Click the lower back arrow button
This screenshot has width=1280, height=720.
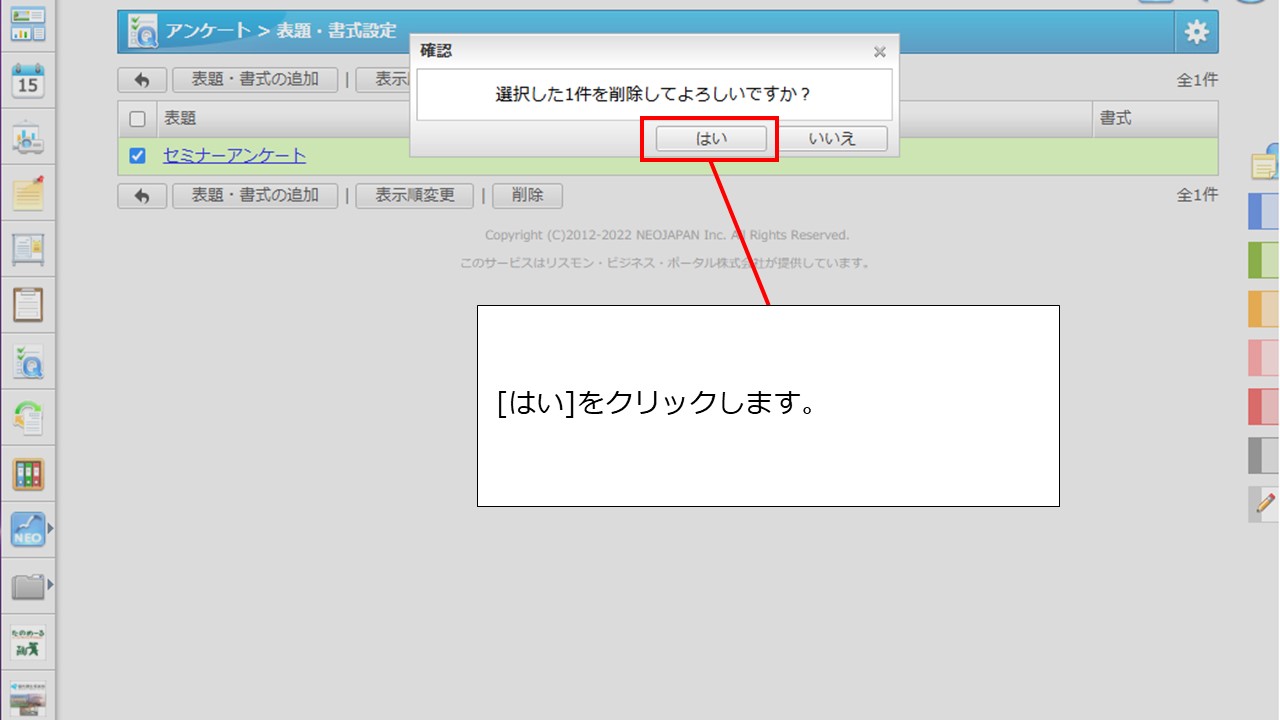(142, 196)
